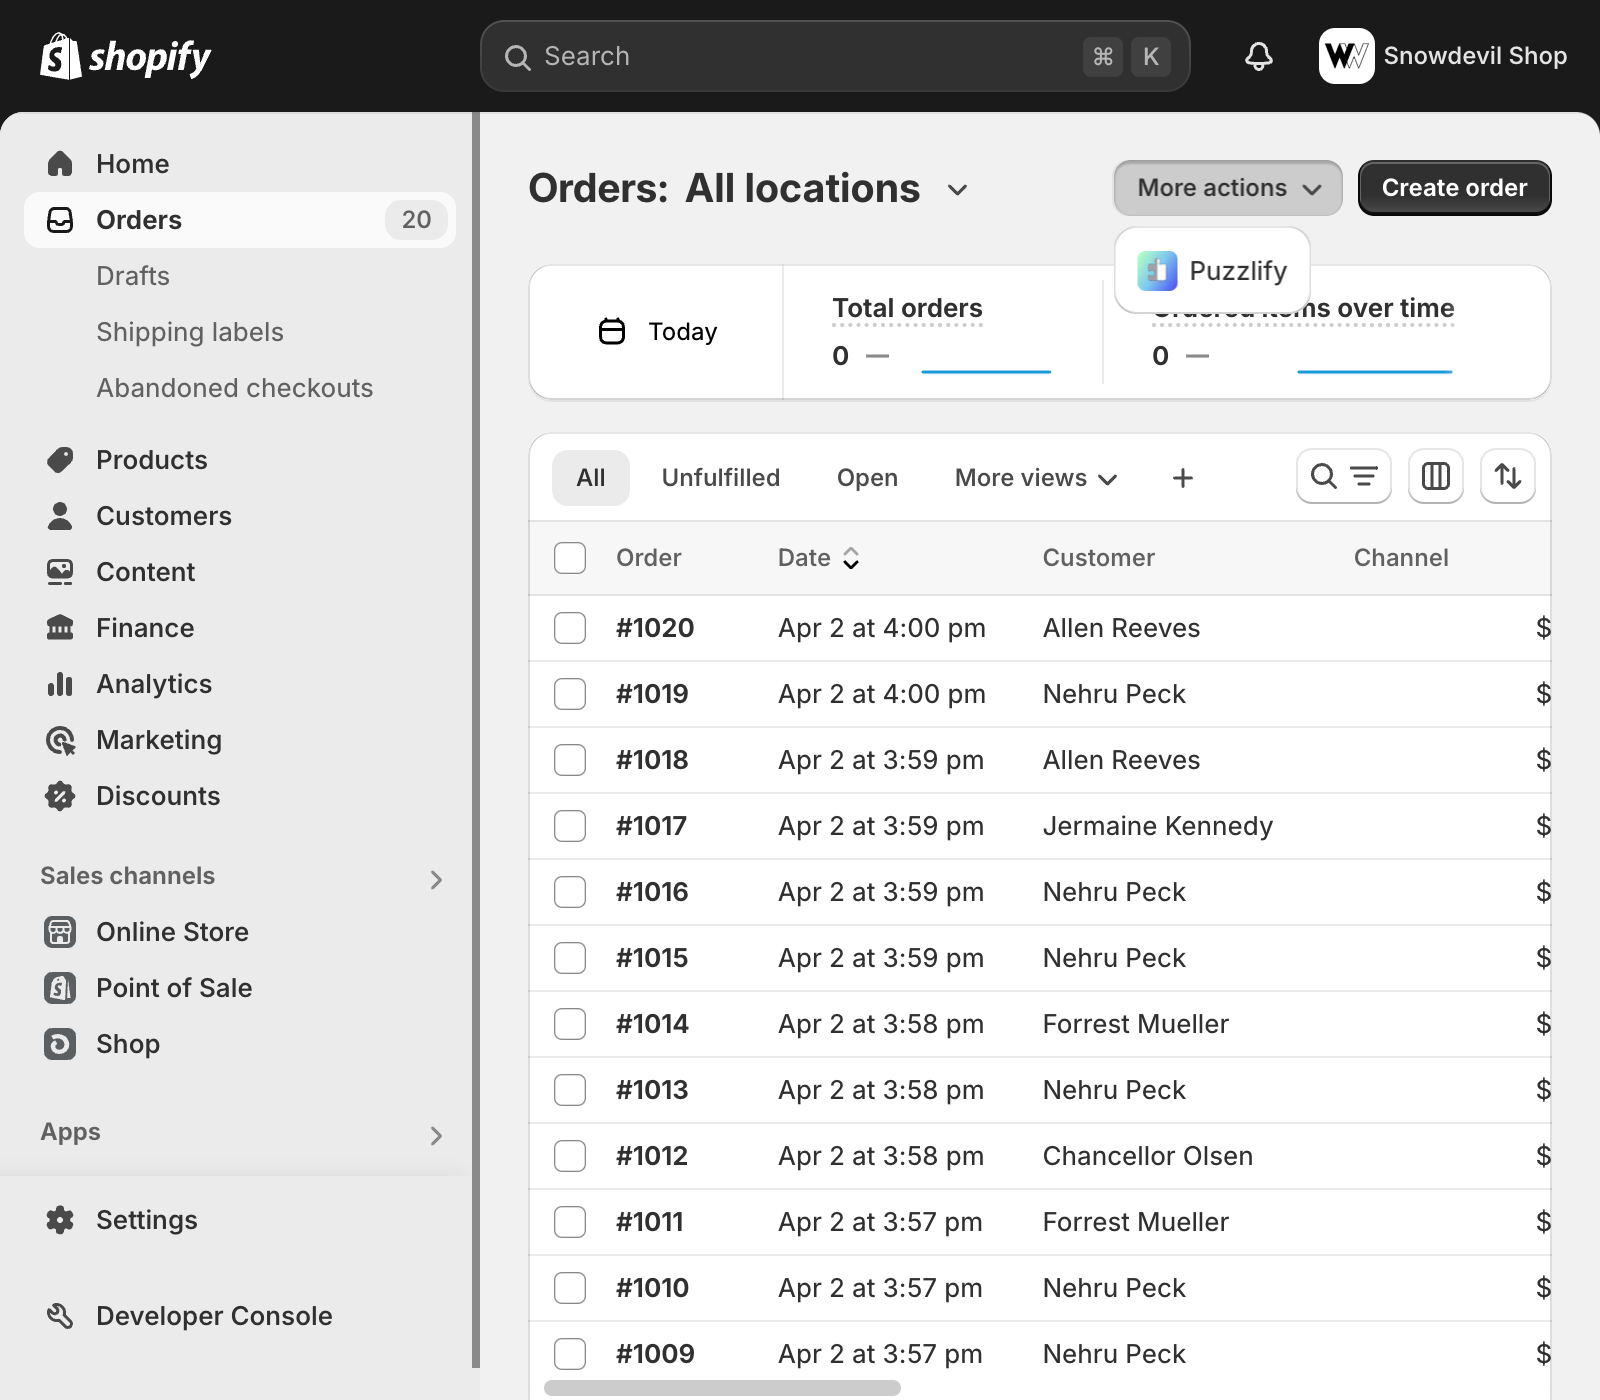Expand the More views dropdown
This screenshot has width=1600, height=1400.
(x=1035, y=478)
